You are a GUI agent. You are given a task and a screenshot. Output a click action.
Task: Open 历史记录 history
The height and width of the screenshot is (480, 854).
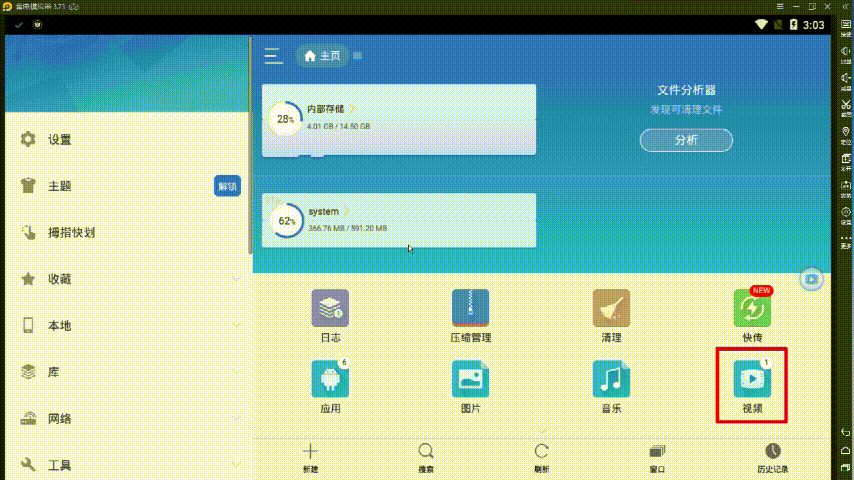[773, 458]
